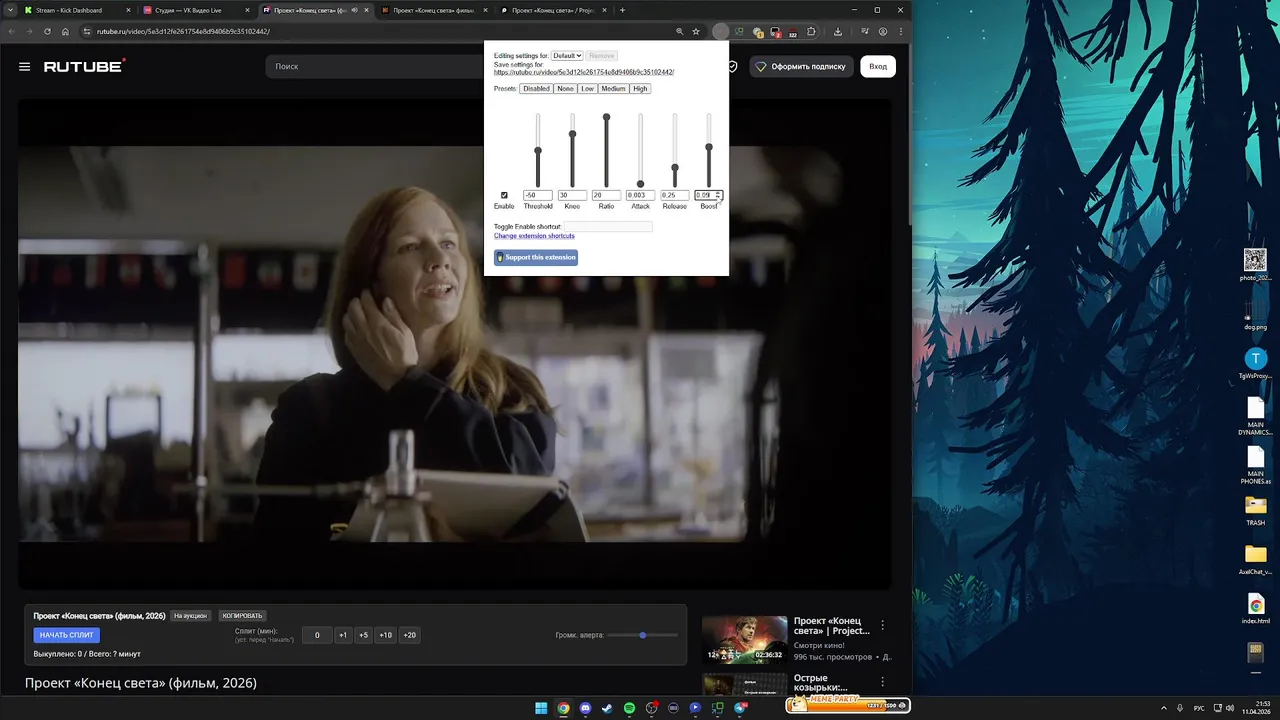Open the tab search dropdown arrow
The width and height of the screenshot is (1280, 720).
point(10,10)
